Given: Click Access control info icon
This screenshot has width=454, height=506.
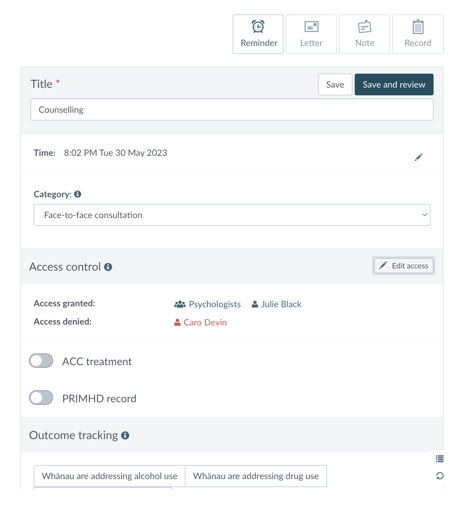Looking at the screenshot, I should pyautogui.click(x=108, y=267).
